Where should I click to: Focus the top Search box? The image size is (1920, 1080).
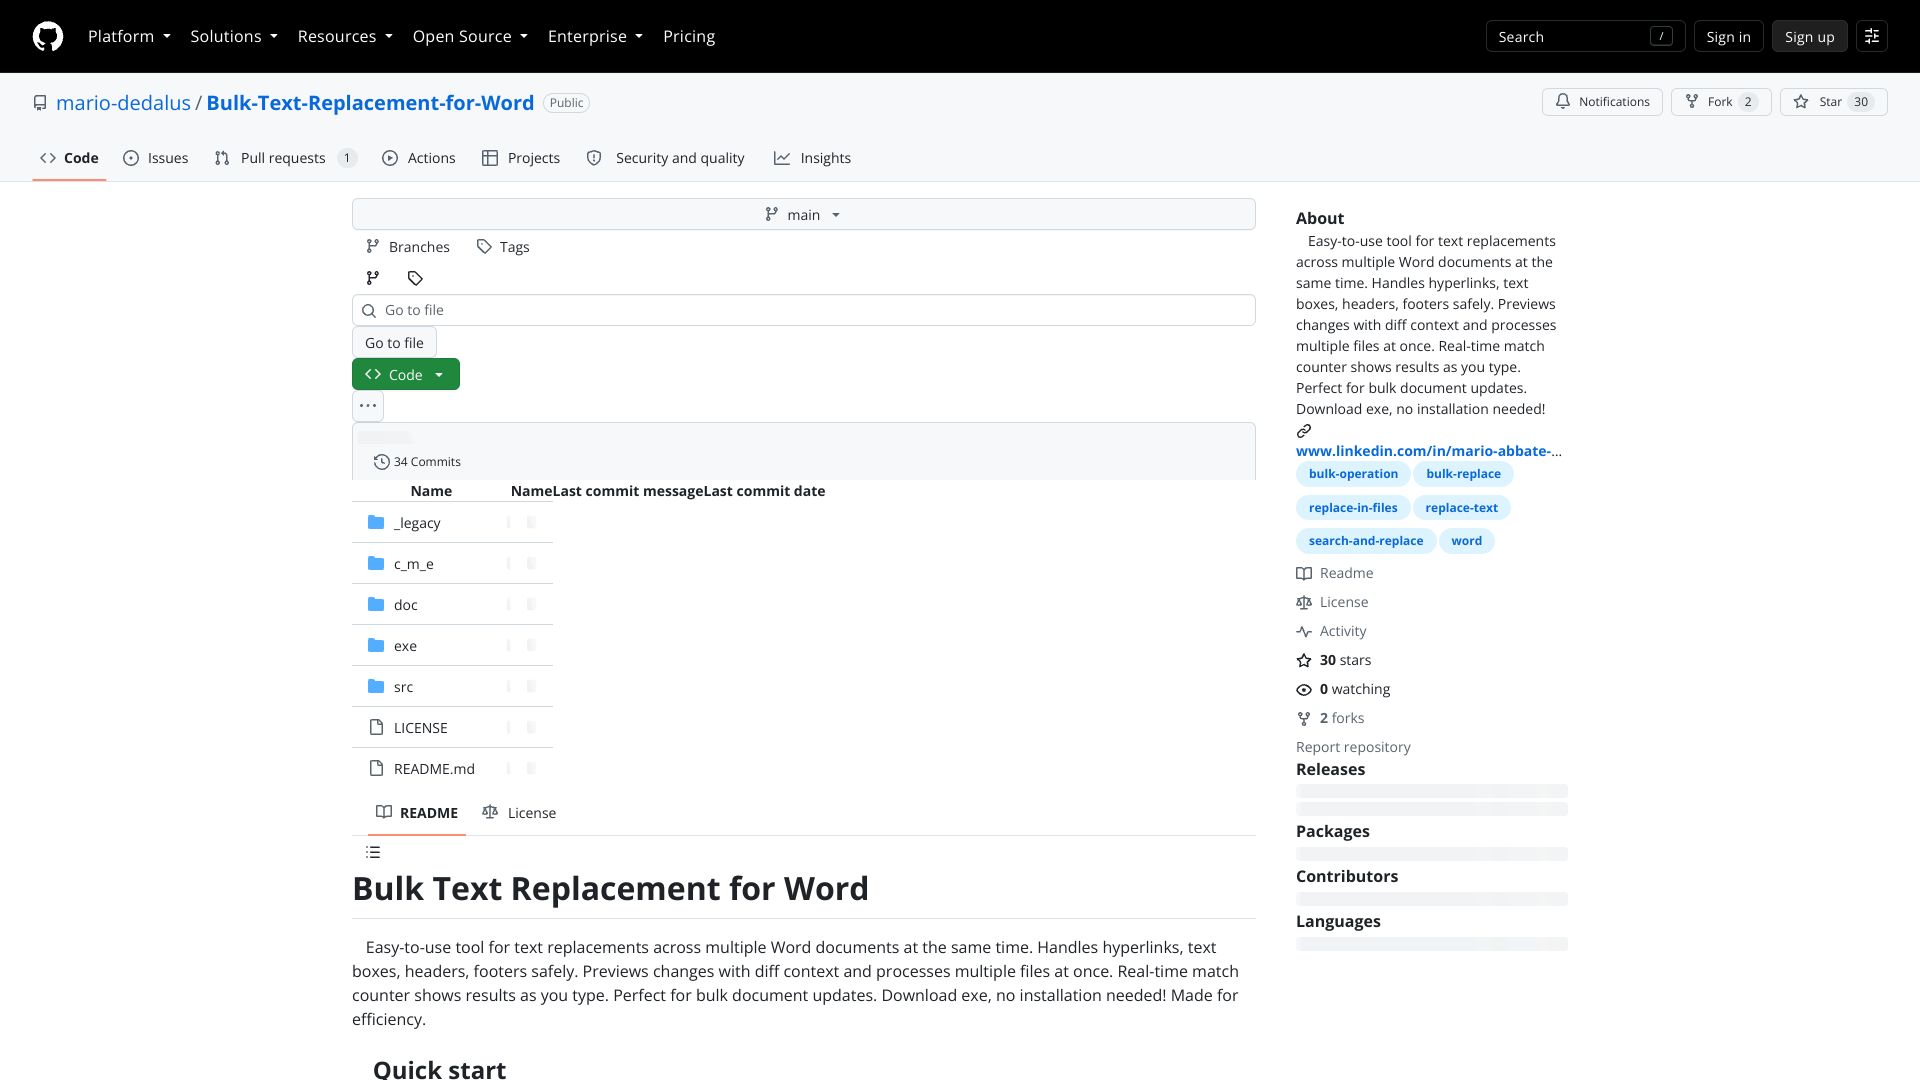click(1585, 37)
